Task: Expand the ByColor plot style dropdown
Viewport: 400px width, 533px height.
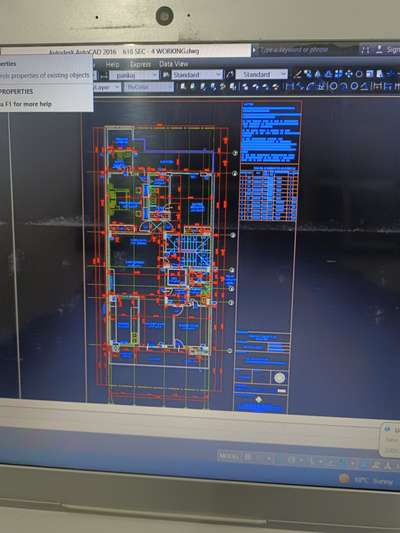Action: [149, 87]
